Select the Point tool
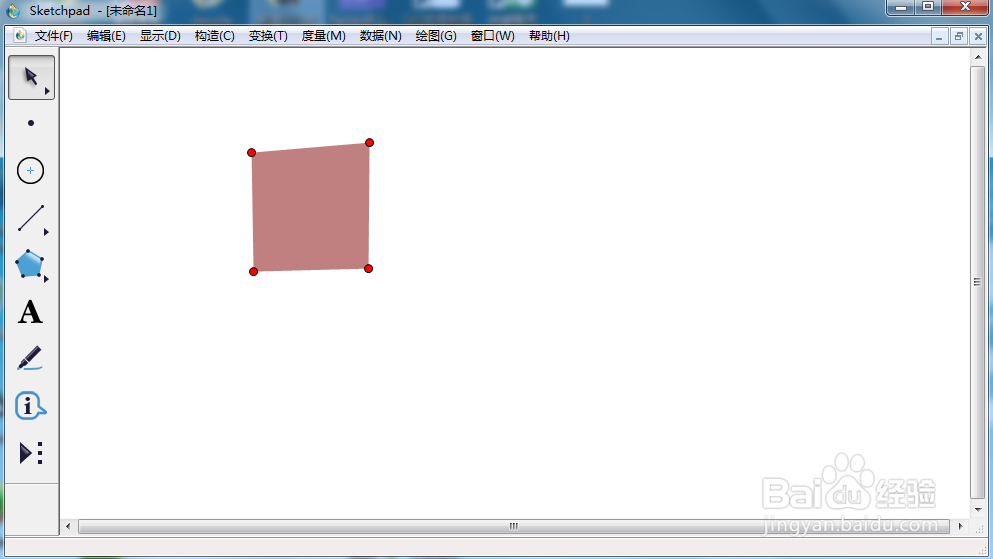993x559 pixels. tap(31, 123)
